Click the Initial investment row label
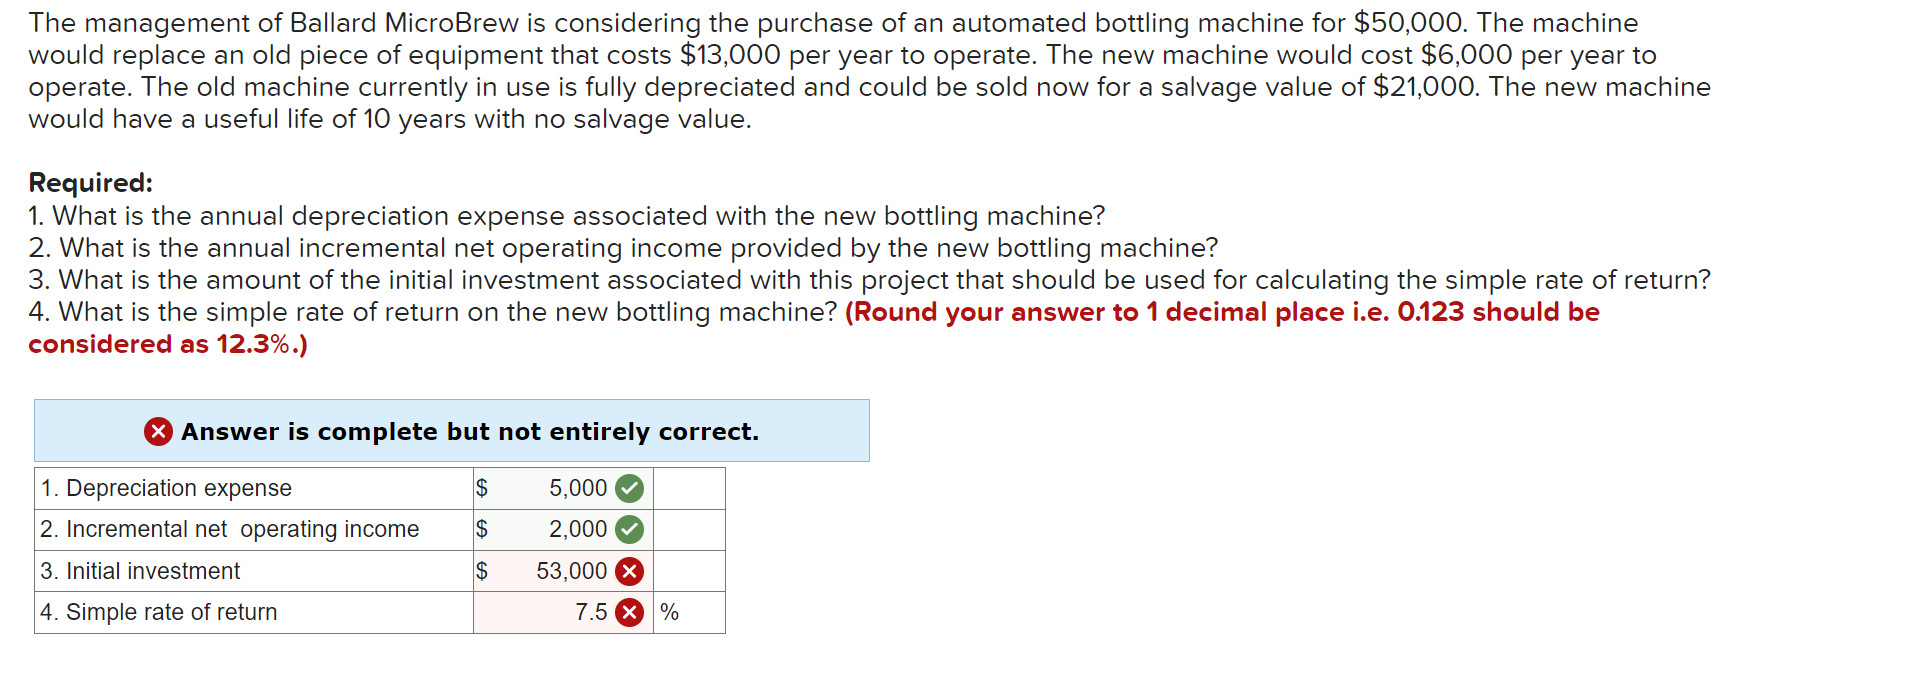The height and width of the screenshot is (675, 1921). pos(139,571)
